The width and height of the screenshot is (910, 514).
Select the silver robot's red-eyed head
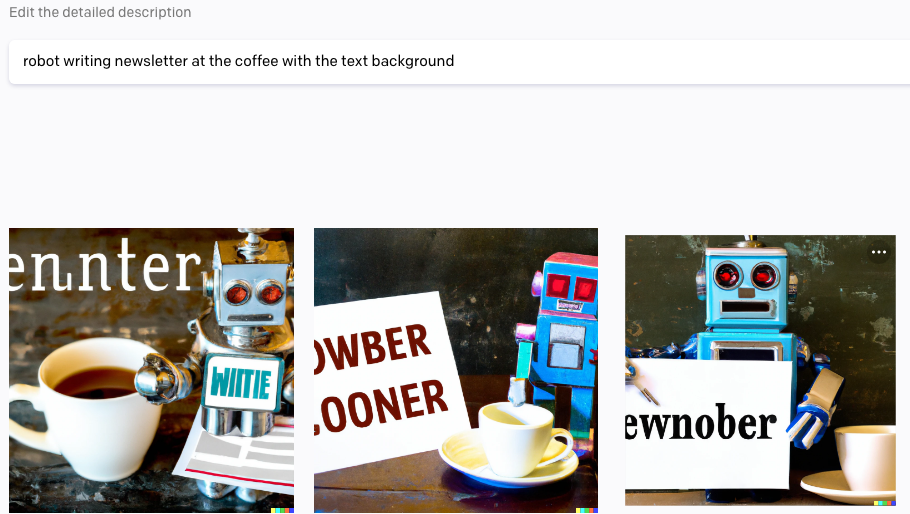[251, 291]
